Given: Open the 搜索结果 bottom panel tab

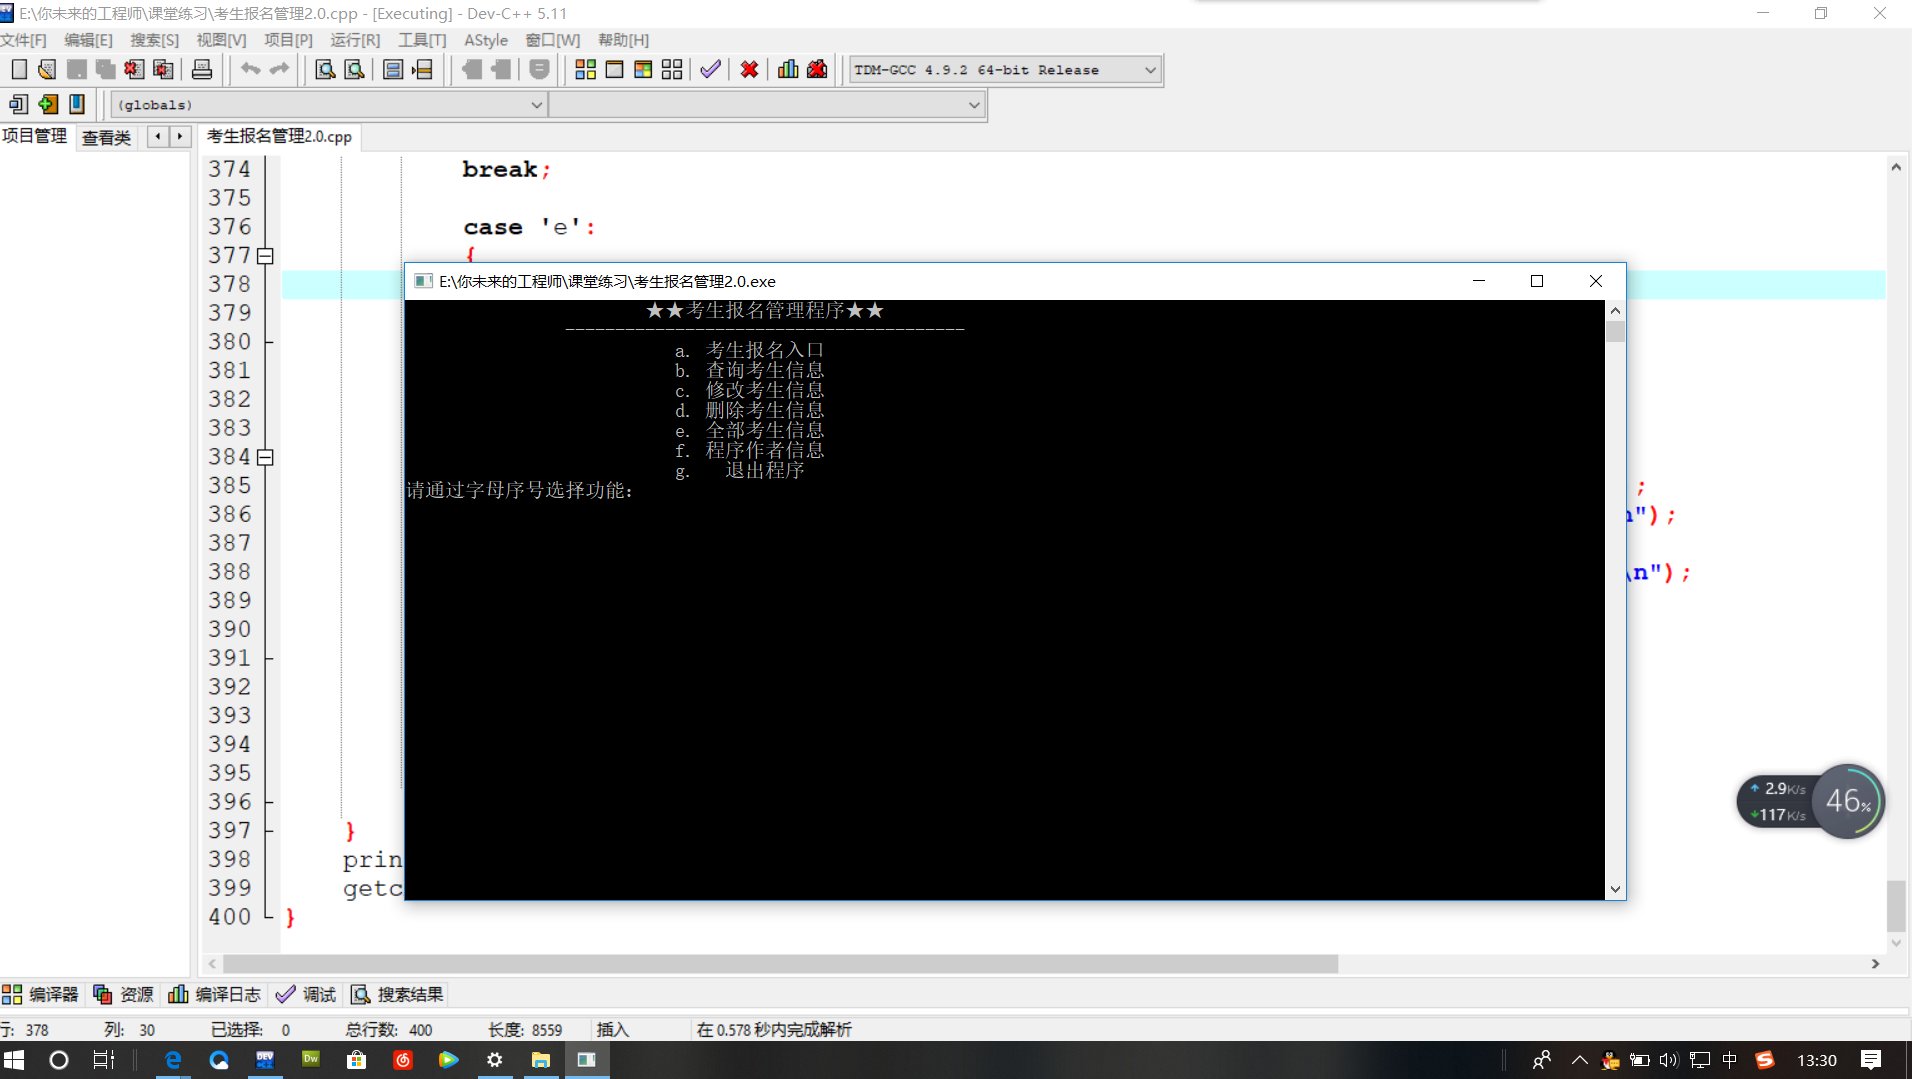Looking at the screenshot, I should (x=398, y=994).
